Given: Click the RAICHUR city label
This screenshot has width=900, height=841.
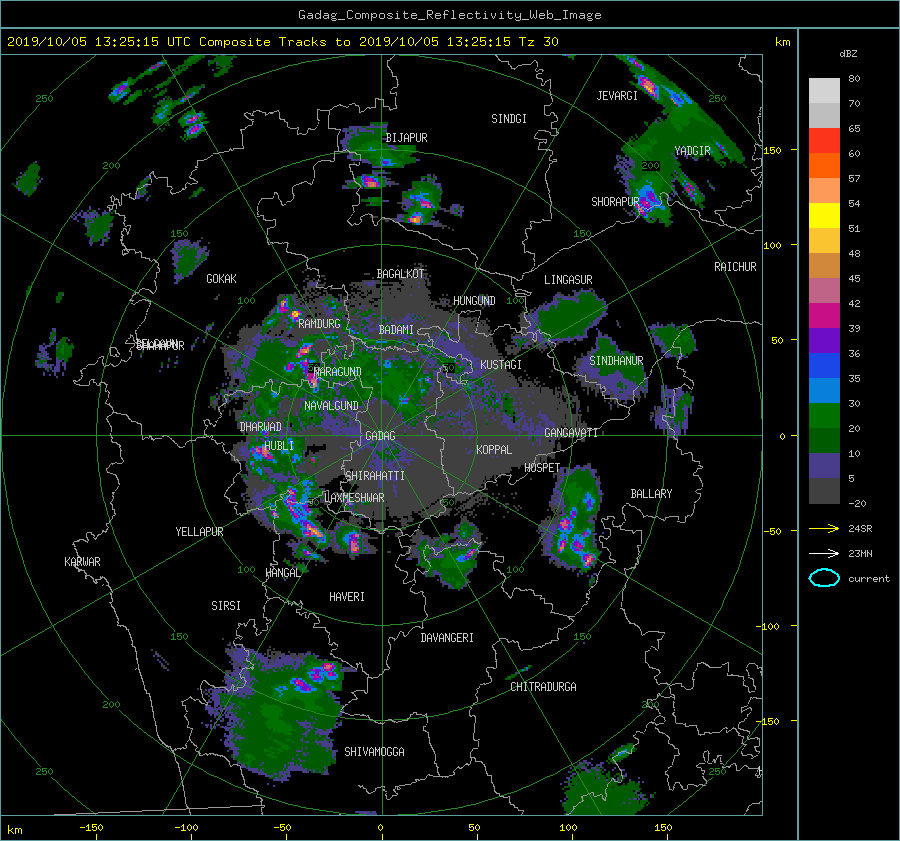Looking at the screenshot, I should tap(735, 267).
